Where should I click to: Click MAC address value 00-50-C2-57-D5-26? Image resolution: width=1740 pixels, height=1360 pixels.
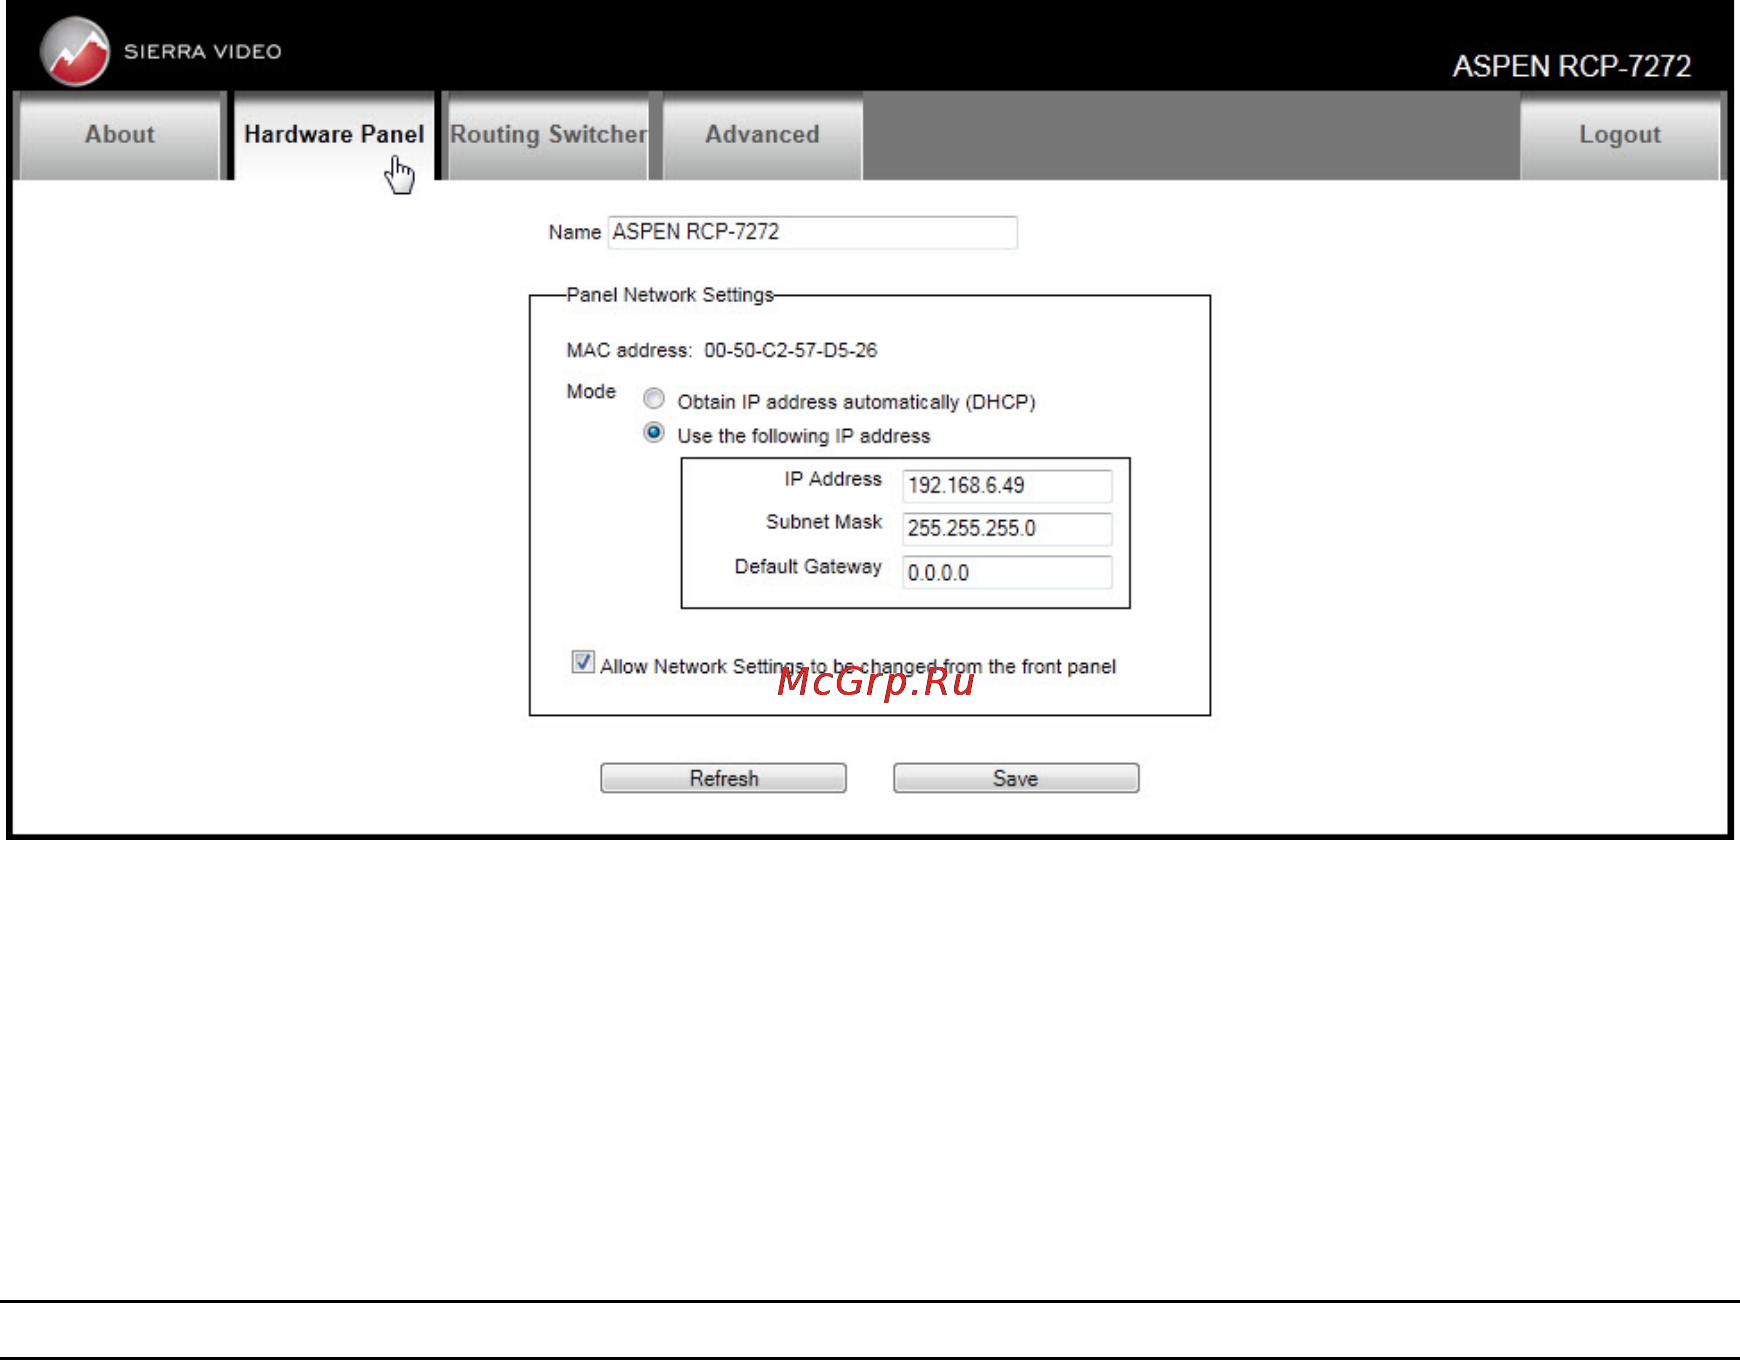coord(791,351)
